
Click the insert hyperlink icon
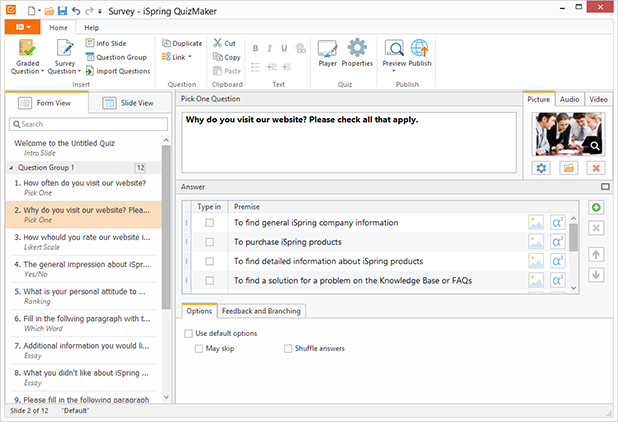(301, 48)
